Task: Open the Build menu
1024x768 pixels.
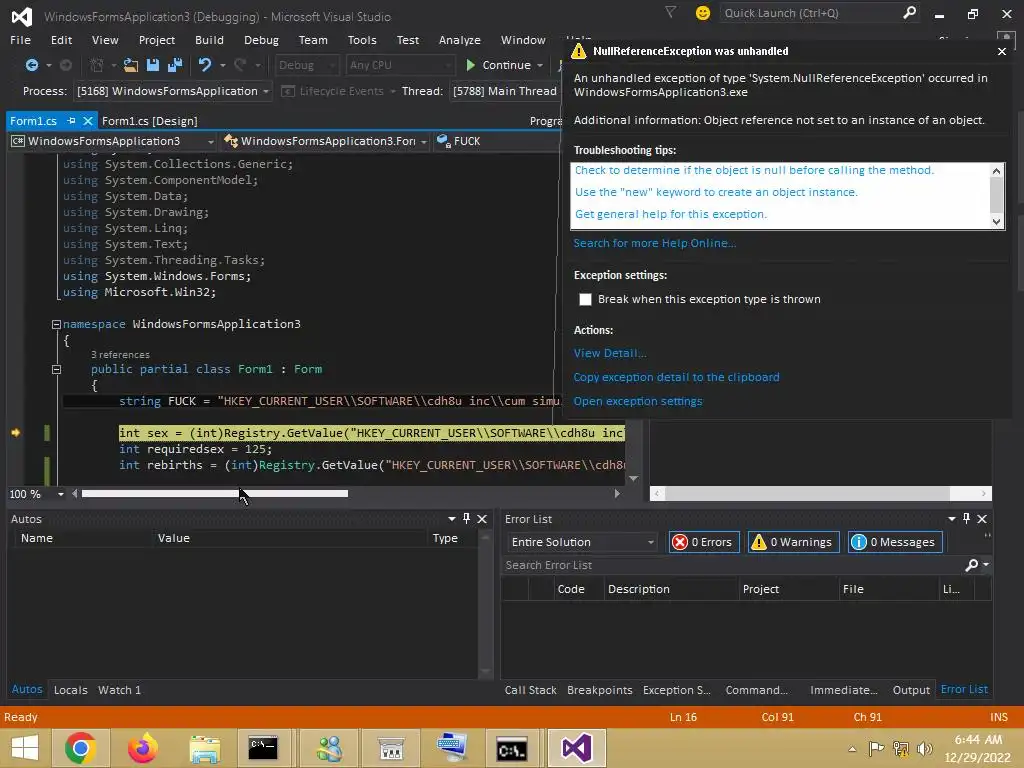Action: [x=209, y=40]
